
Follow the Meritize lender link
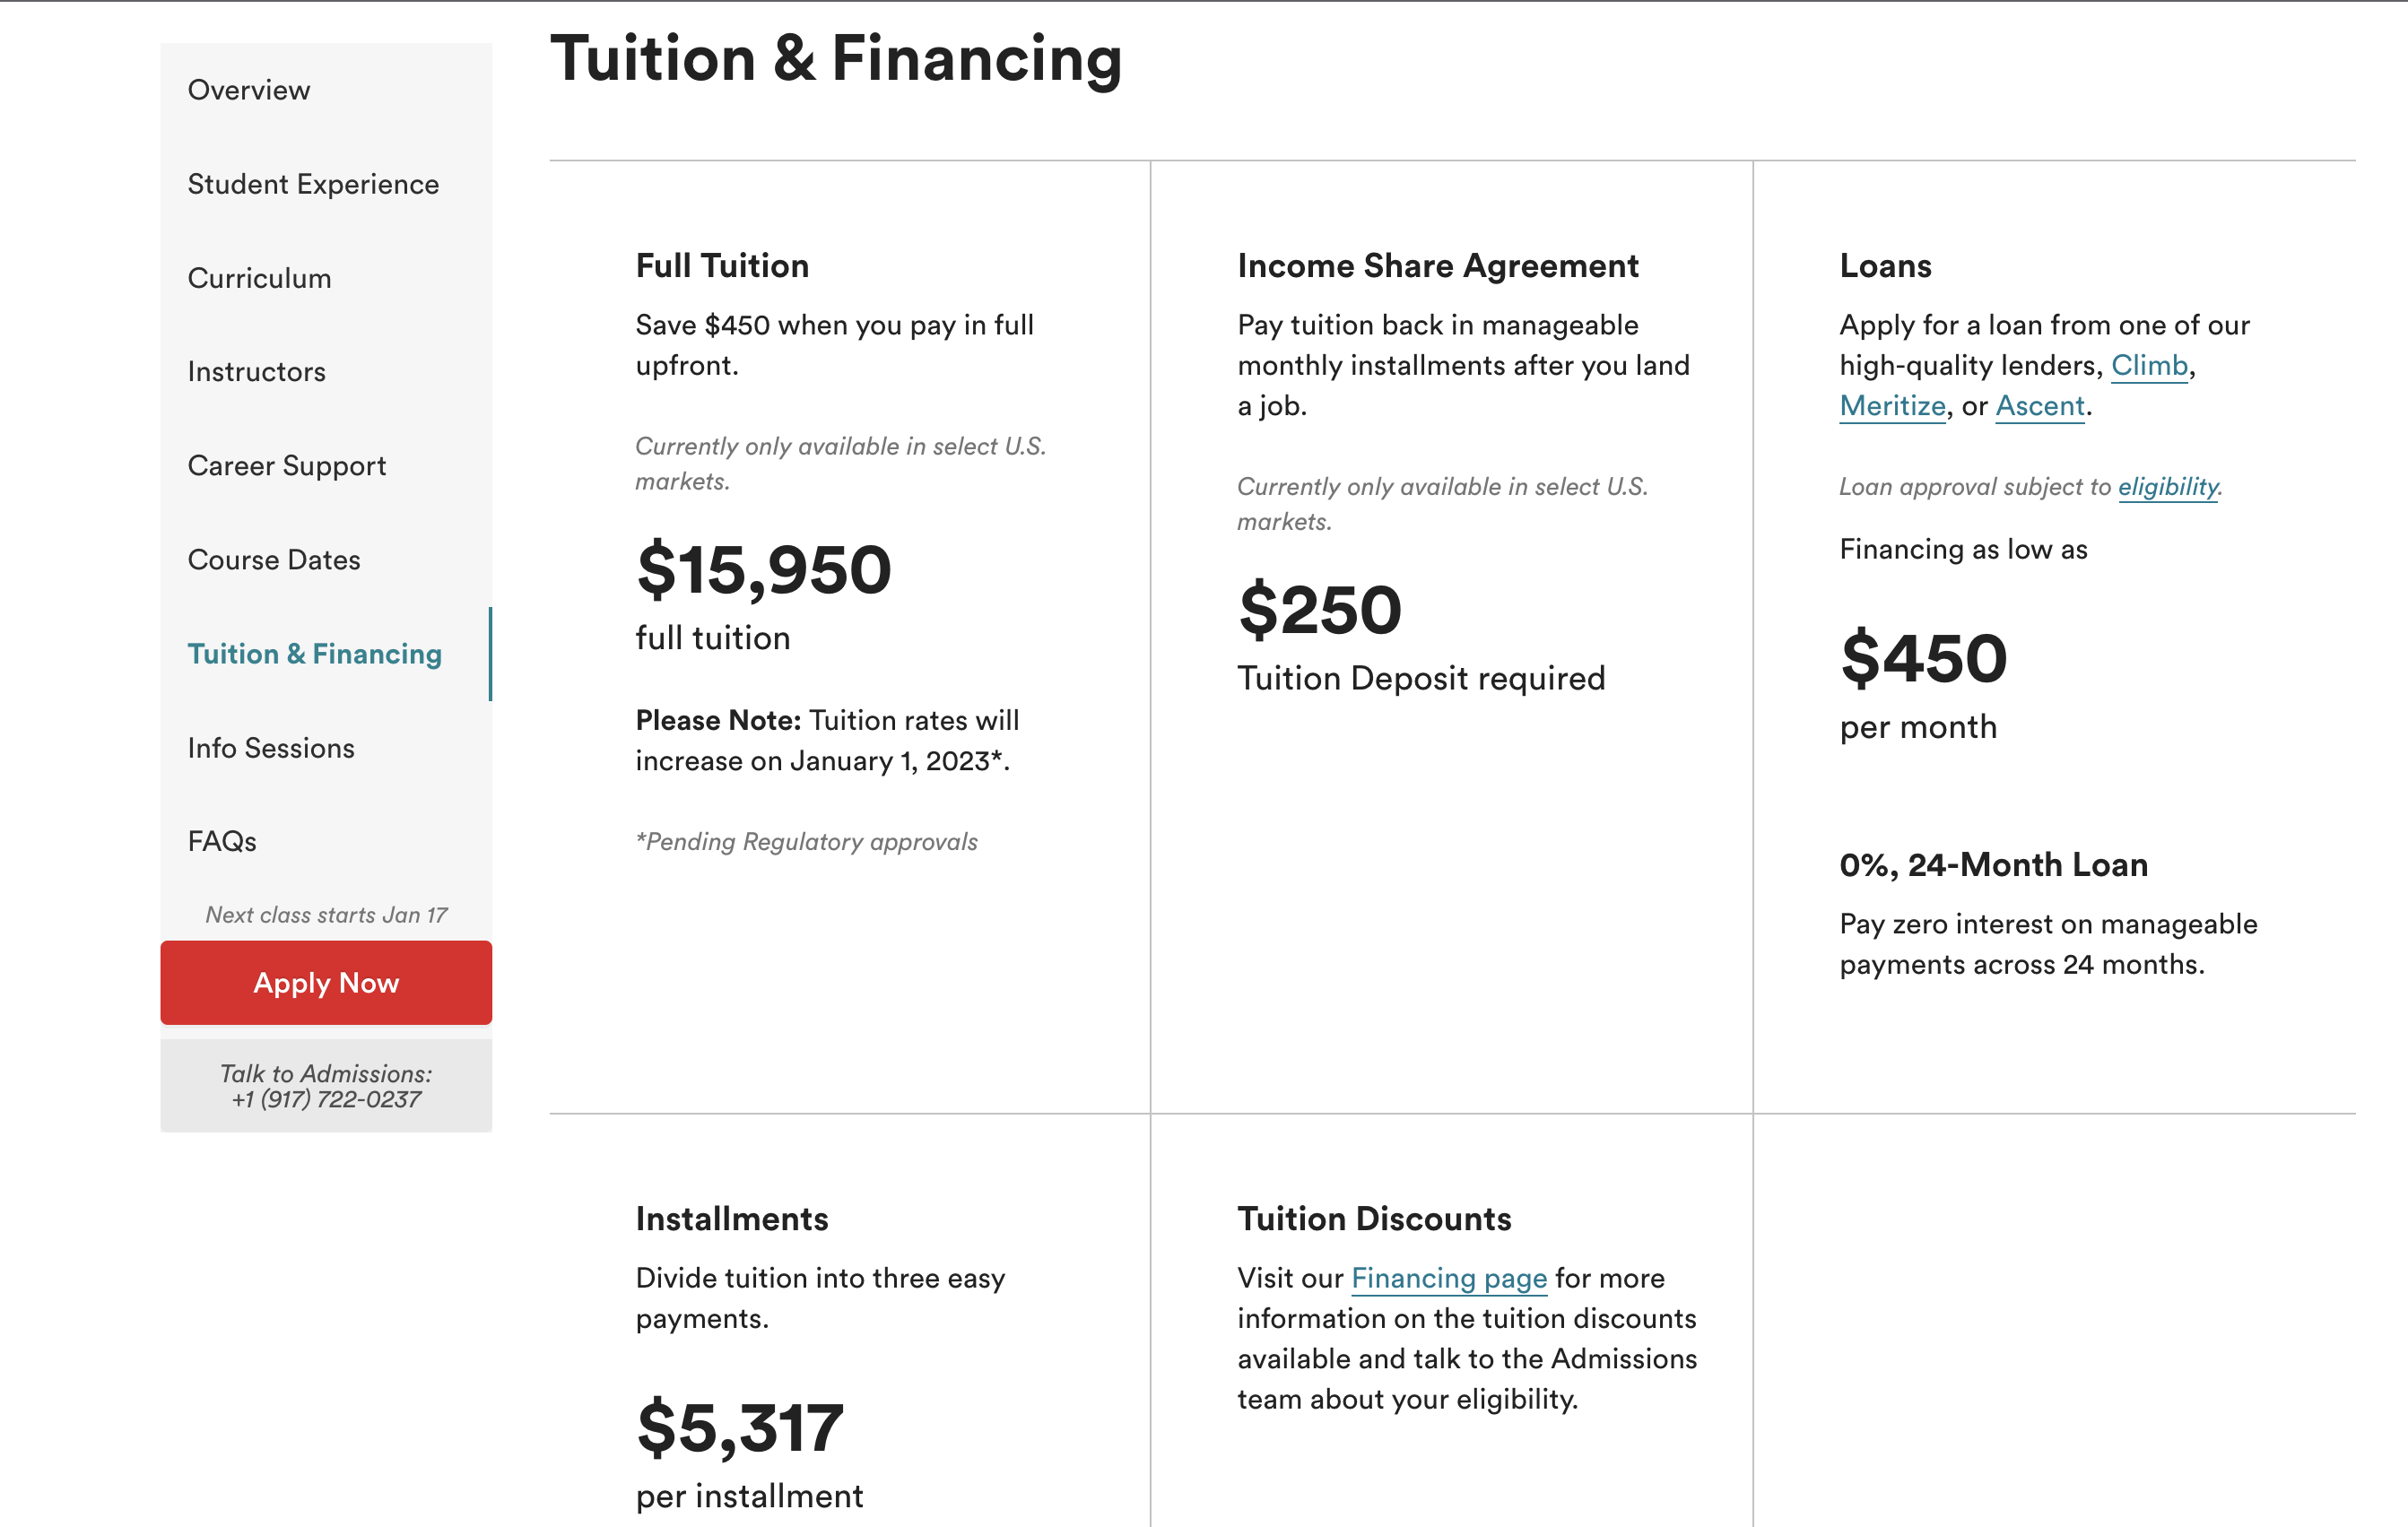click(x=1892, y=406)
